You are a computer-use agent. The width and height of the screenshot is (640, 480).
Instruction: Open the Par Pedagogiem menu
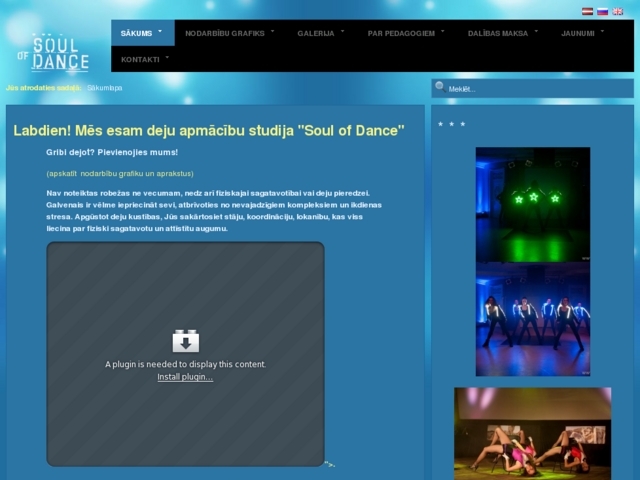400,33
